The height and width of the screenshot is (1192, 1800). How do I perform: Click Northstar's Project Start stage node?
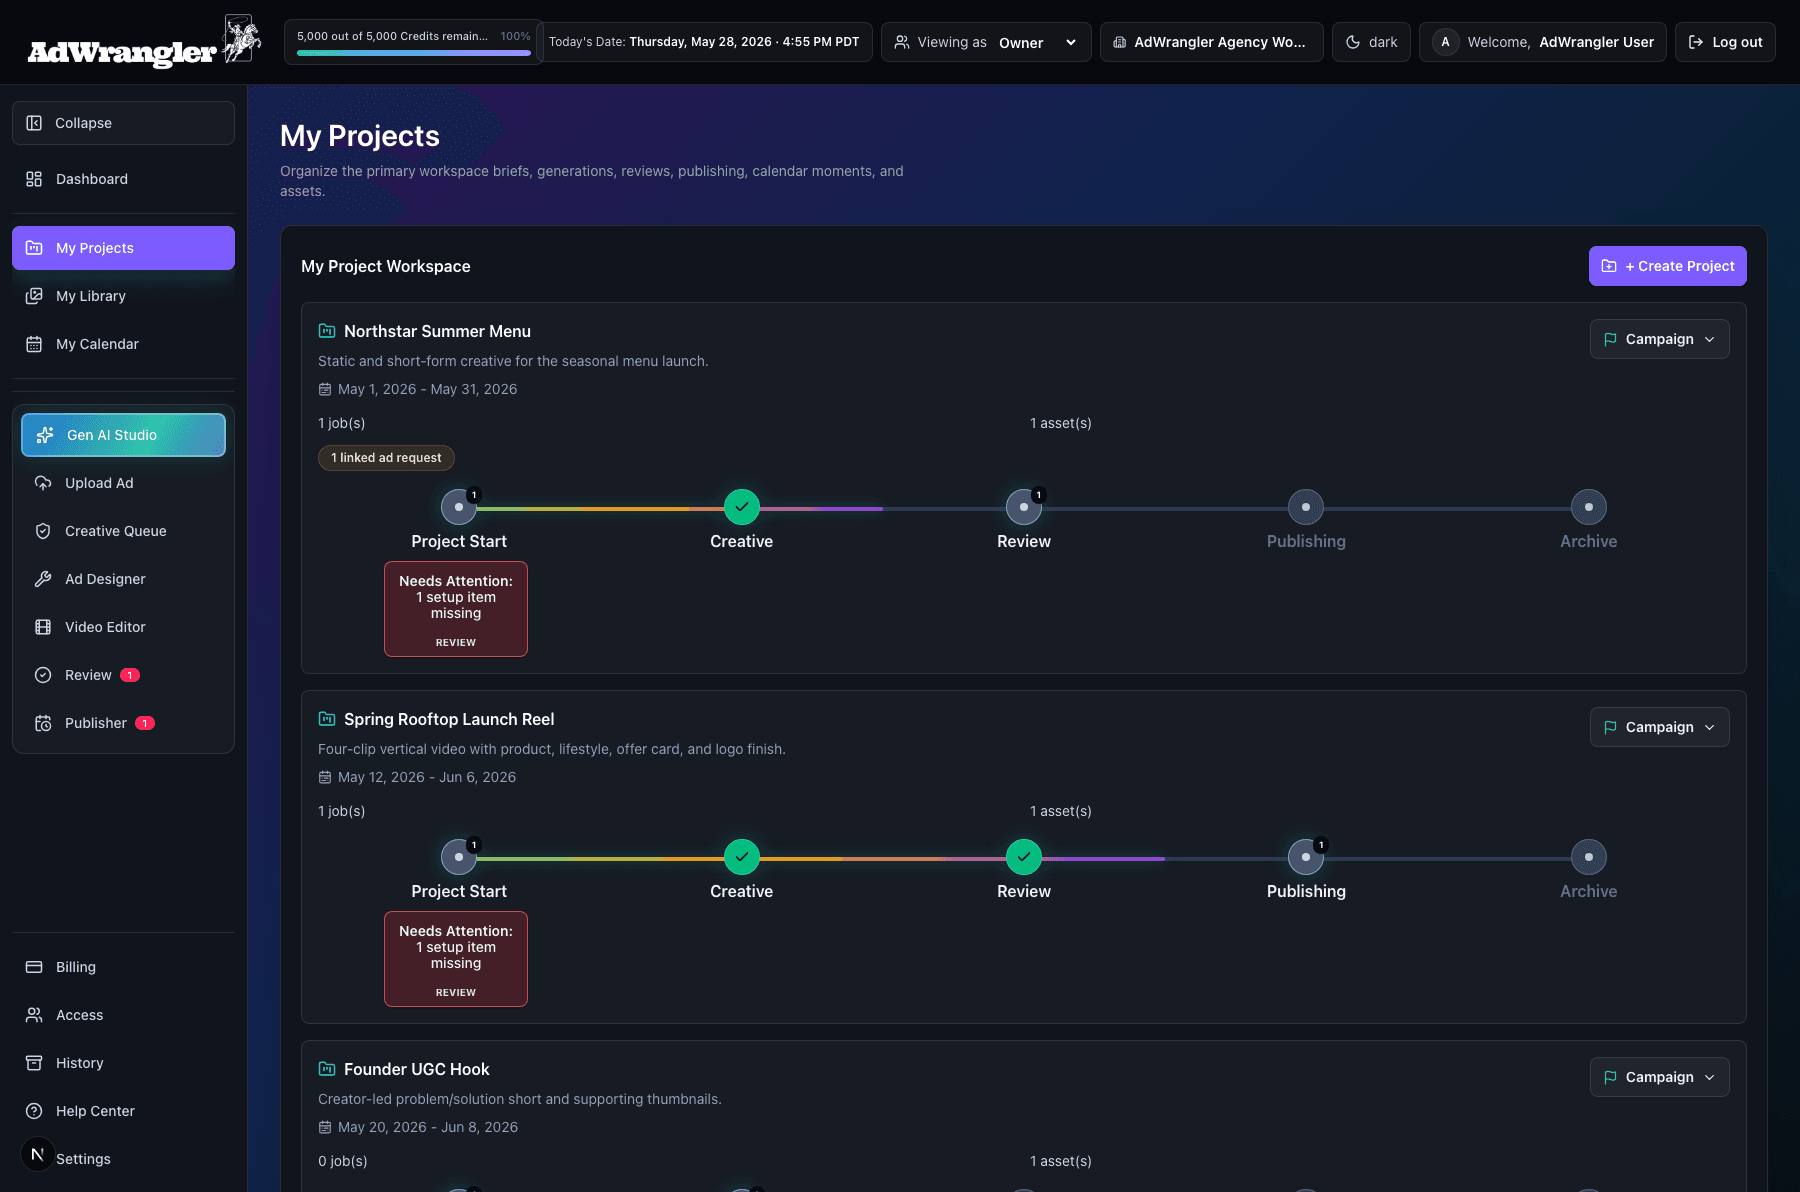pos(459,507)
